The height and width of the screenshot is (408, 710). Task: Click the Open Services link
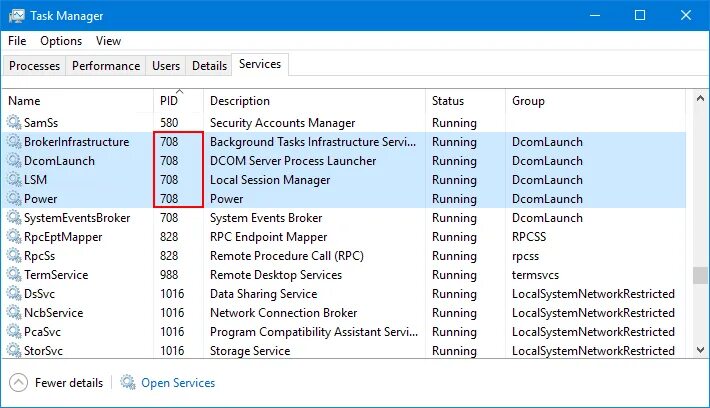click(x=178, y=383)
